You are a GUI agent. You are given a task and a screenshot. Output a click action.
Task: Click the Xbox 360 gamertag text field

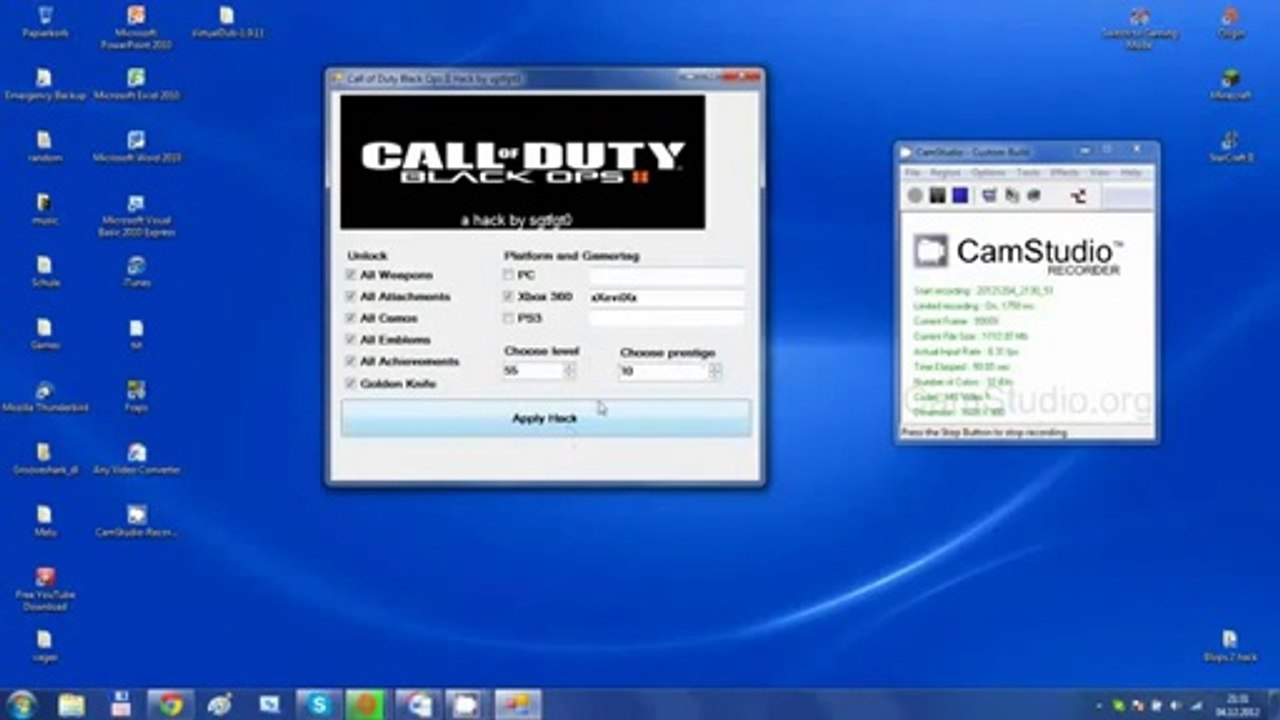666,297
